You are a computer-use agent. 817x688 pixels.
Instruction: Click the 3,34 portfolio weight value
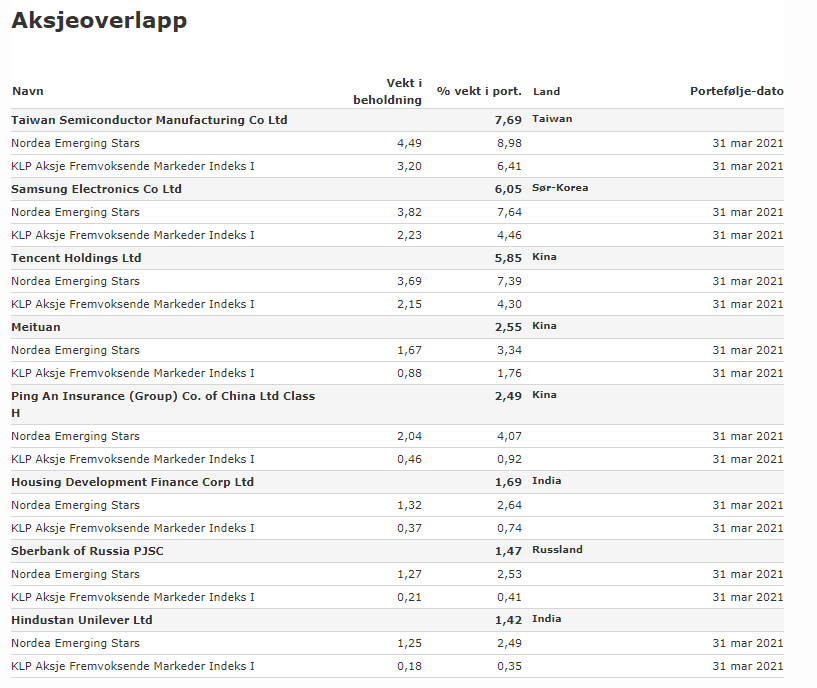pyautogui.click(x=509, y=350)
